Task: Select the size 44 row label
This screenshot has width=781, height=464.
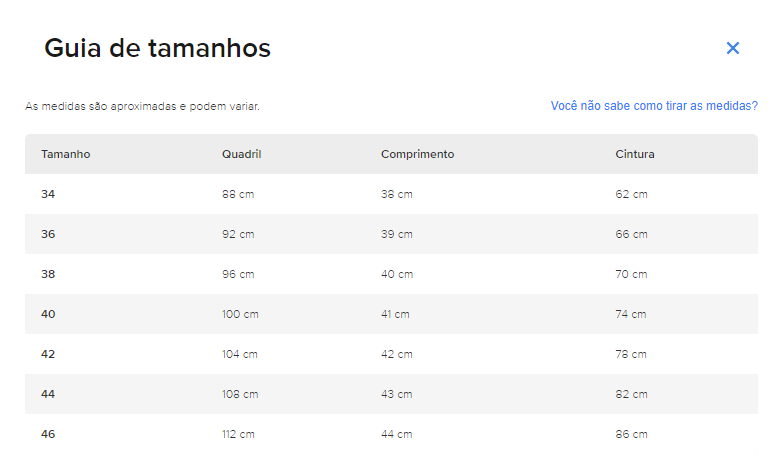Action: click(48, 394)
